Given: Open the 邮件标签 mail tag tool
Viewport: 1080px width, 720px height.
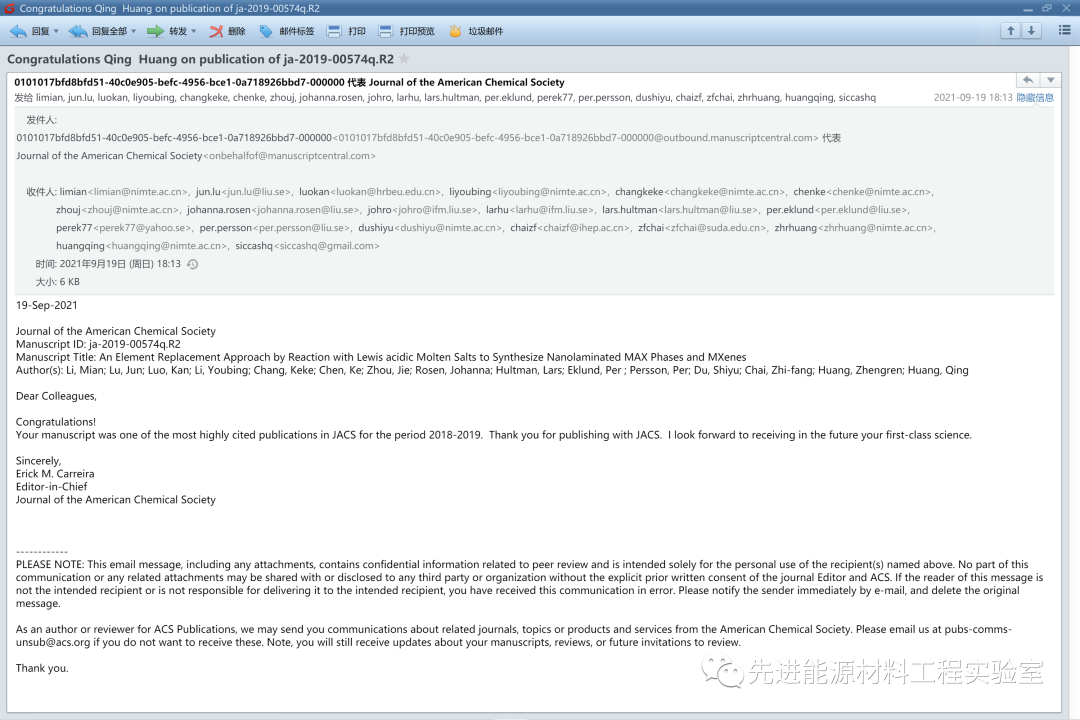Looking at the screenshot, I should coord(287,31).
